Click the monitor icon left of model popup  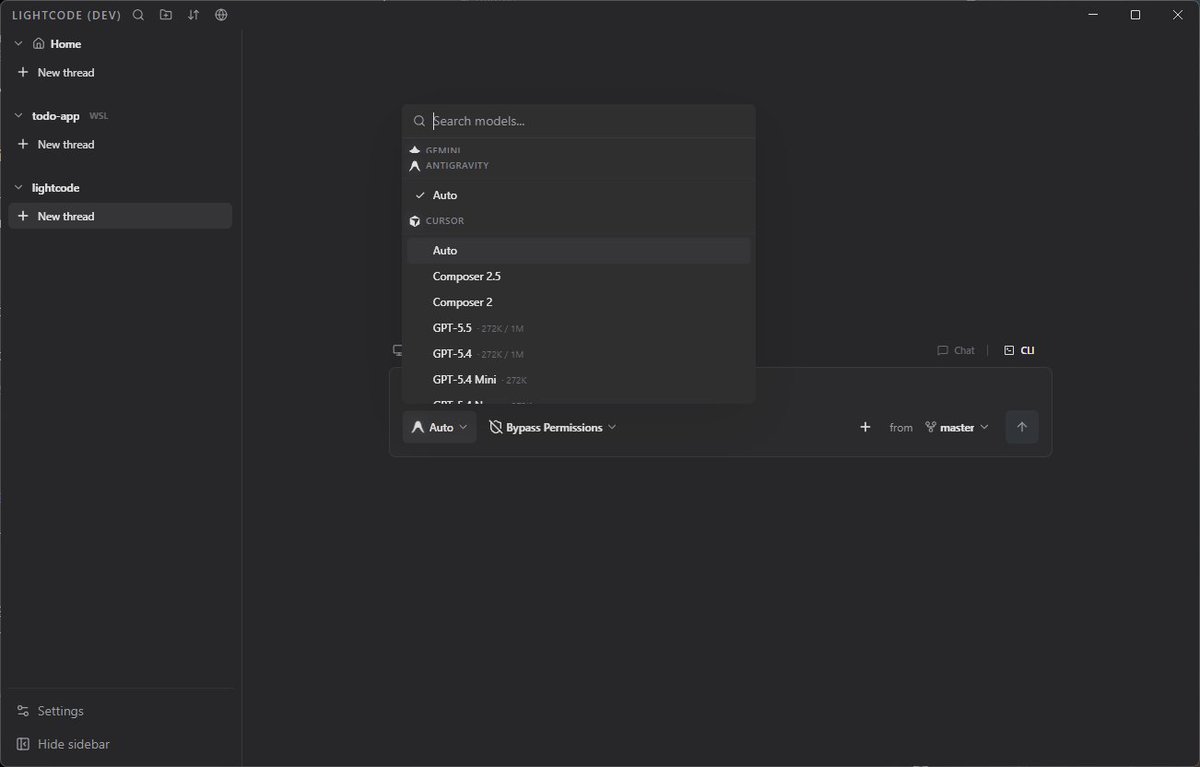pos(397,351)
